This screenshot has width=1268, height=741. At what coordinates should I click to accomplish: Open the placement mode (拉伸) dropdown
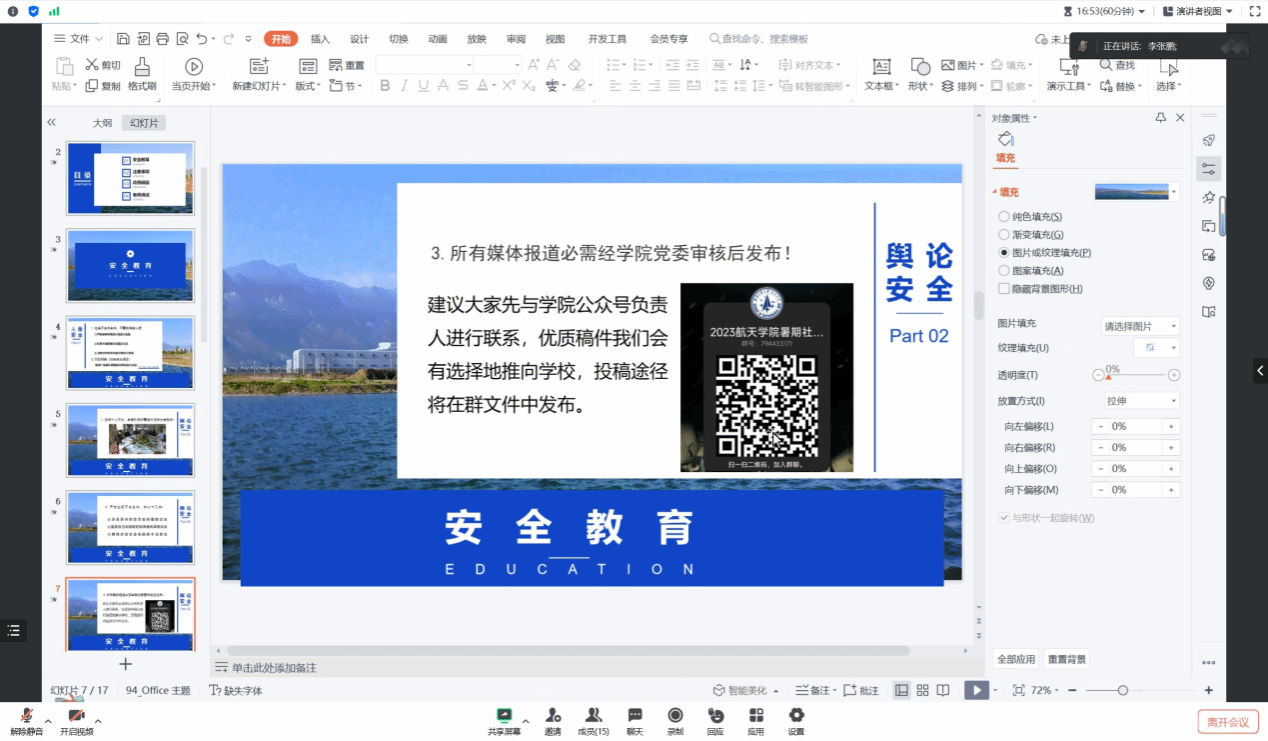1140,401
